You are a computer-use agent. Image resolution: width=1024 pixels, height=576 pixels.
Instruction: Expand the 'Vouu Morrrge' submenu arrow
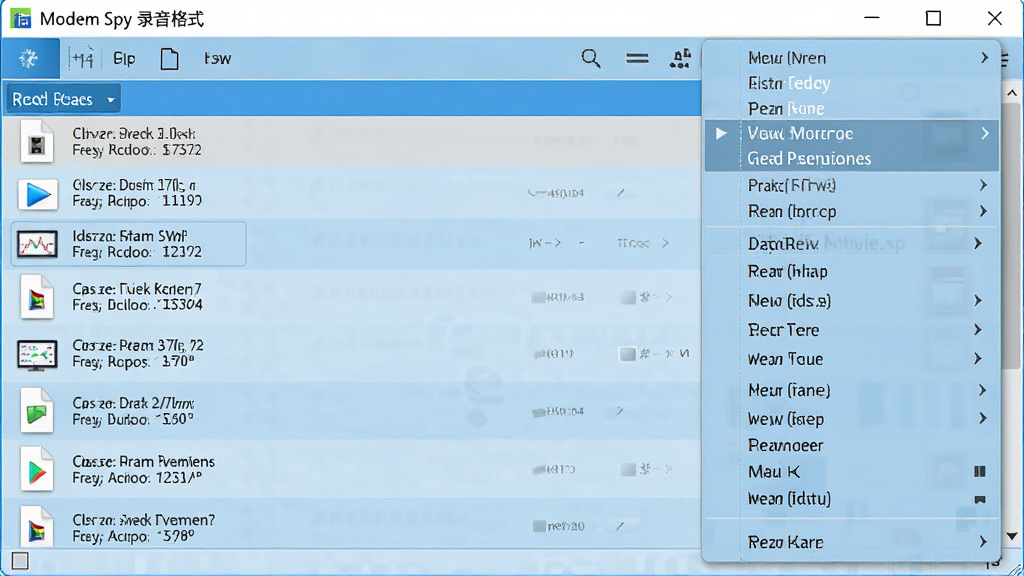point(985,133)
